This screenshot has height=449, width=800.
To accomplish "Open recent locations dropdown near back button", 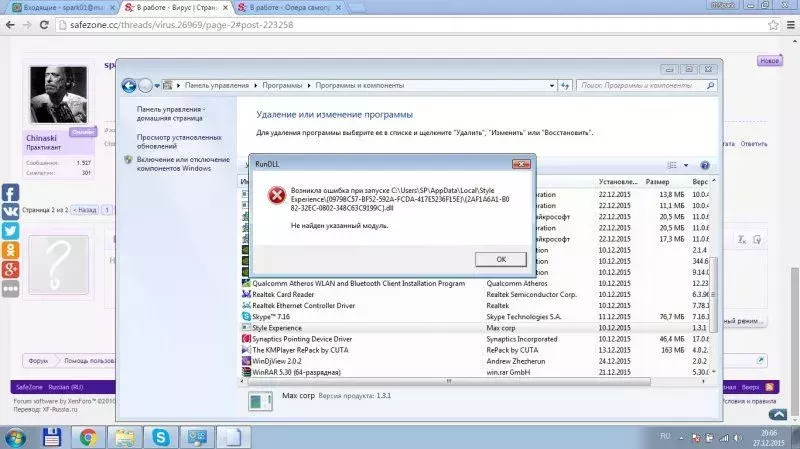I will (157, 86).
